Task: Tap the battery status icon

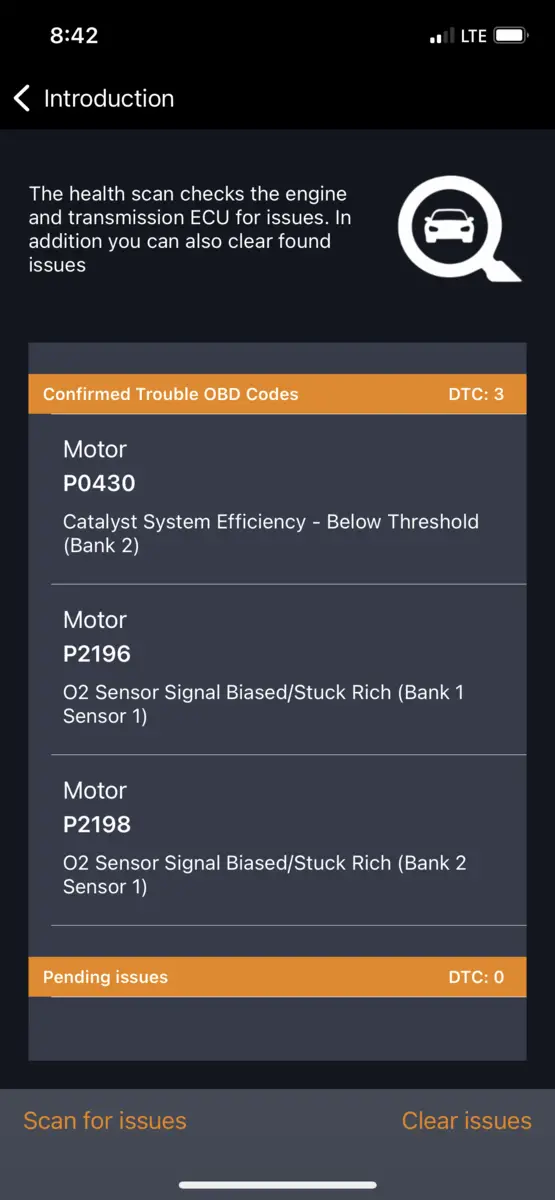Action: (511, 36)
